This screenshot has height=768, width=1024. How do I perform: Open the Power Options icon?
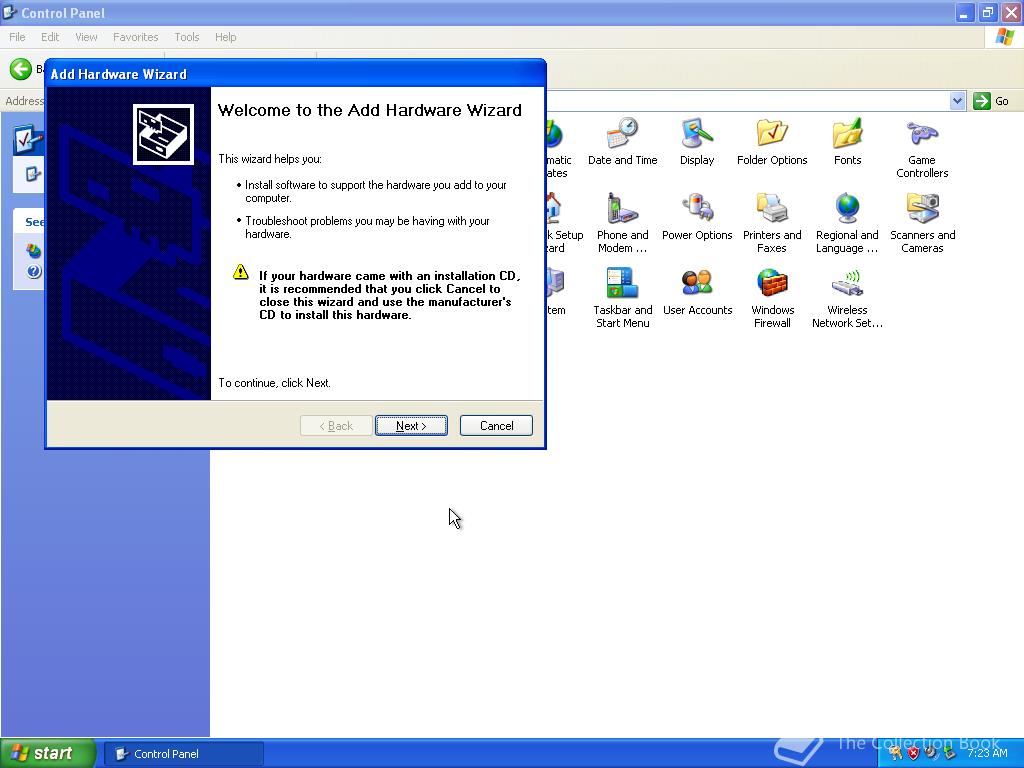click(697, 208)
